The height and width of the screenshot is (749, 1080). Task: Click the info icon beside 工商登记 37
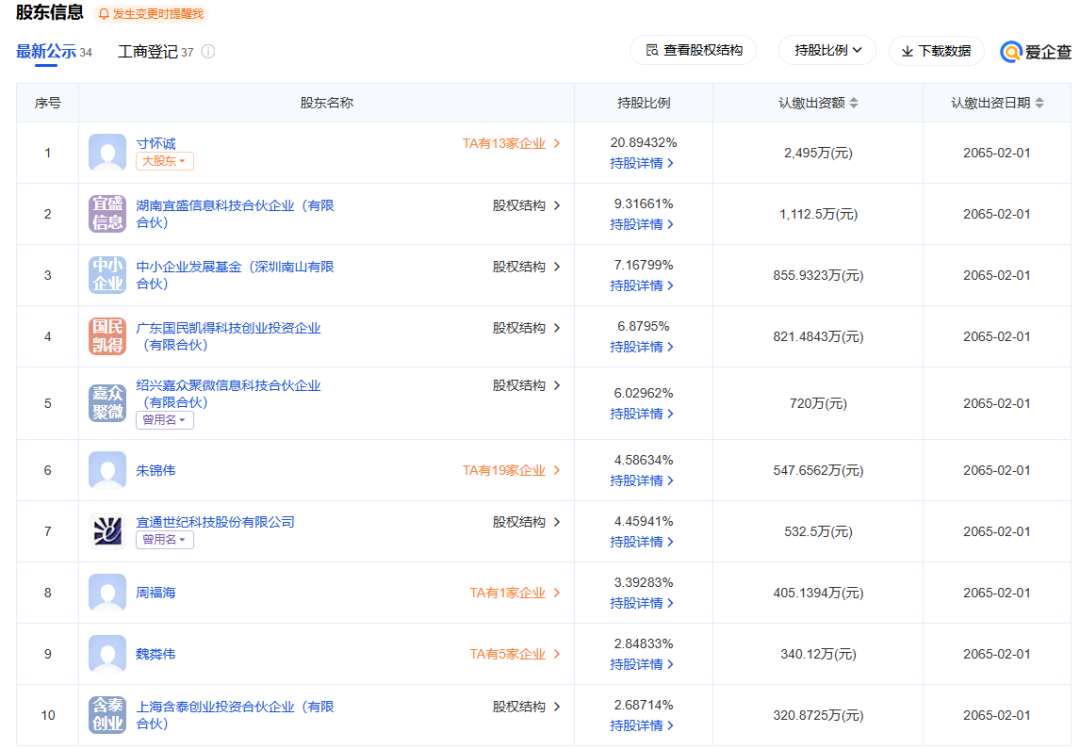pyautogui.click(x=208, y=52)
